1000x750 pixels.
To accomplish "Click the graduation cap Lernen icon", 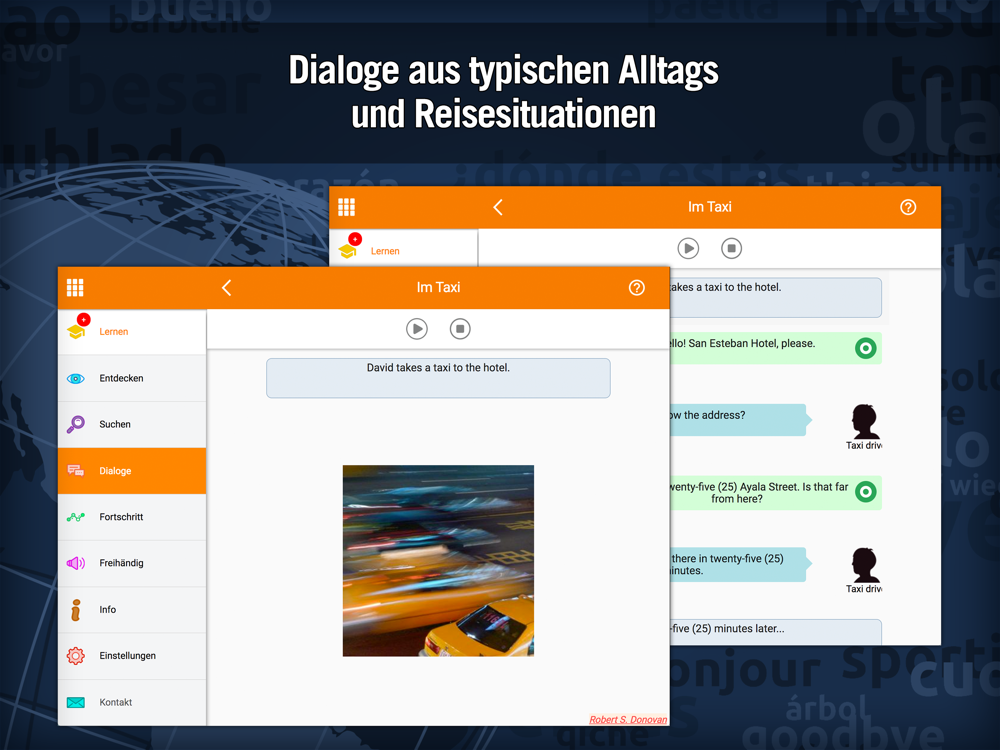I will (76, 332).
